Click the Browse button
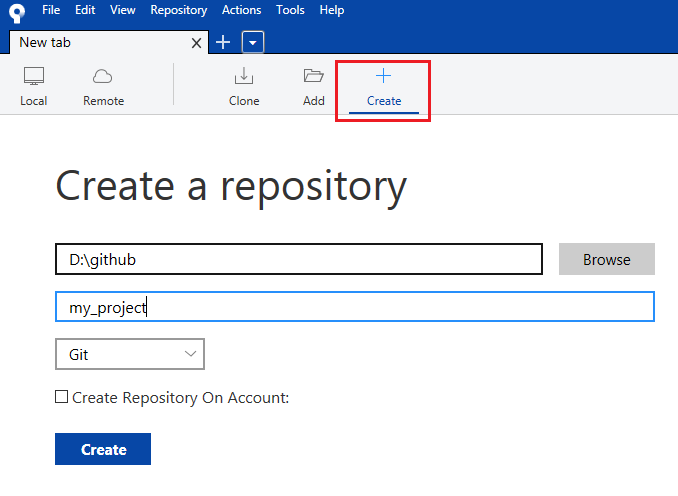This screenshot has height=496, width=678. click(606, 259)
